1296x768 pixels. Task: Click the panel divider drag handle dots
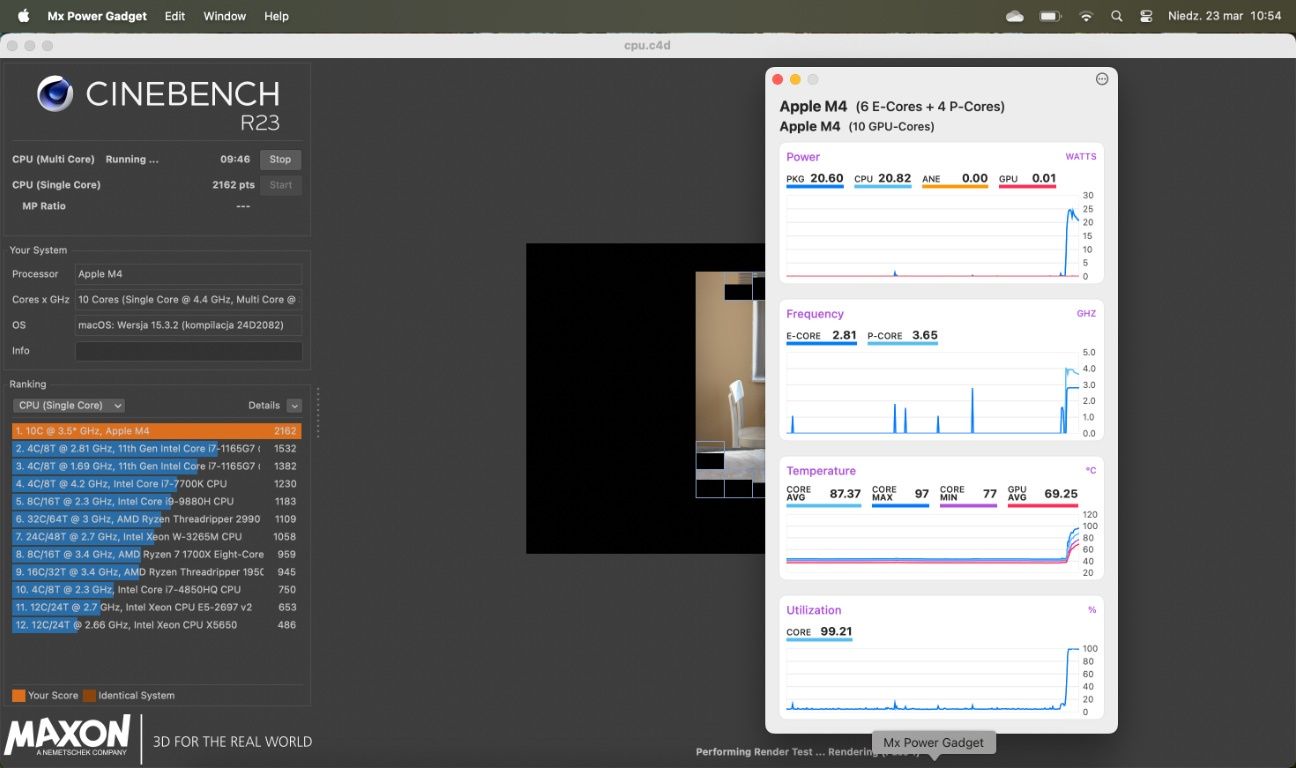[318, 413]
